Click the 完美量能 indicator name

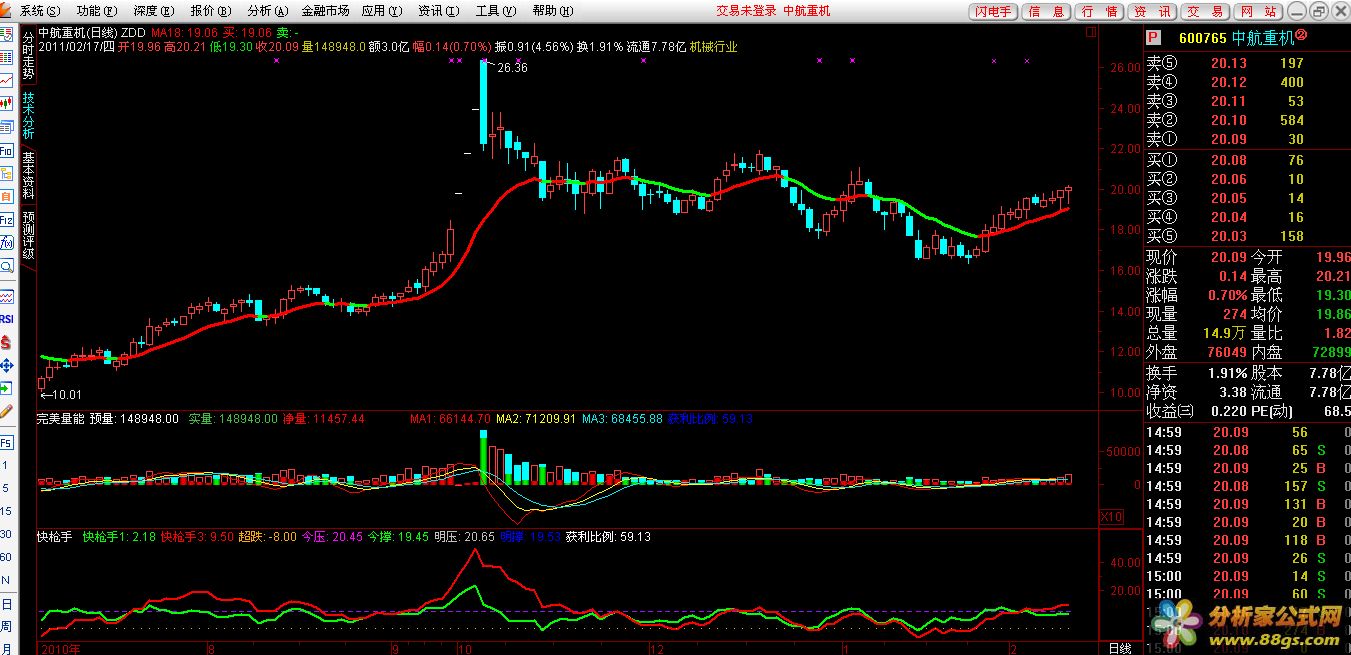click(60, 419)
